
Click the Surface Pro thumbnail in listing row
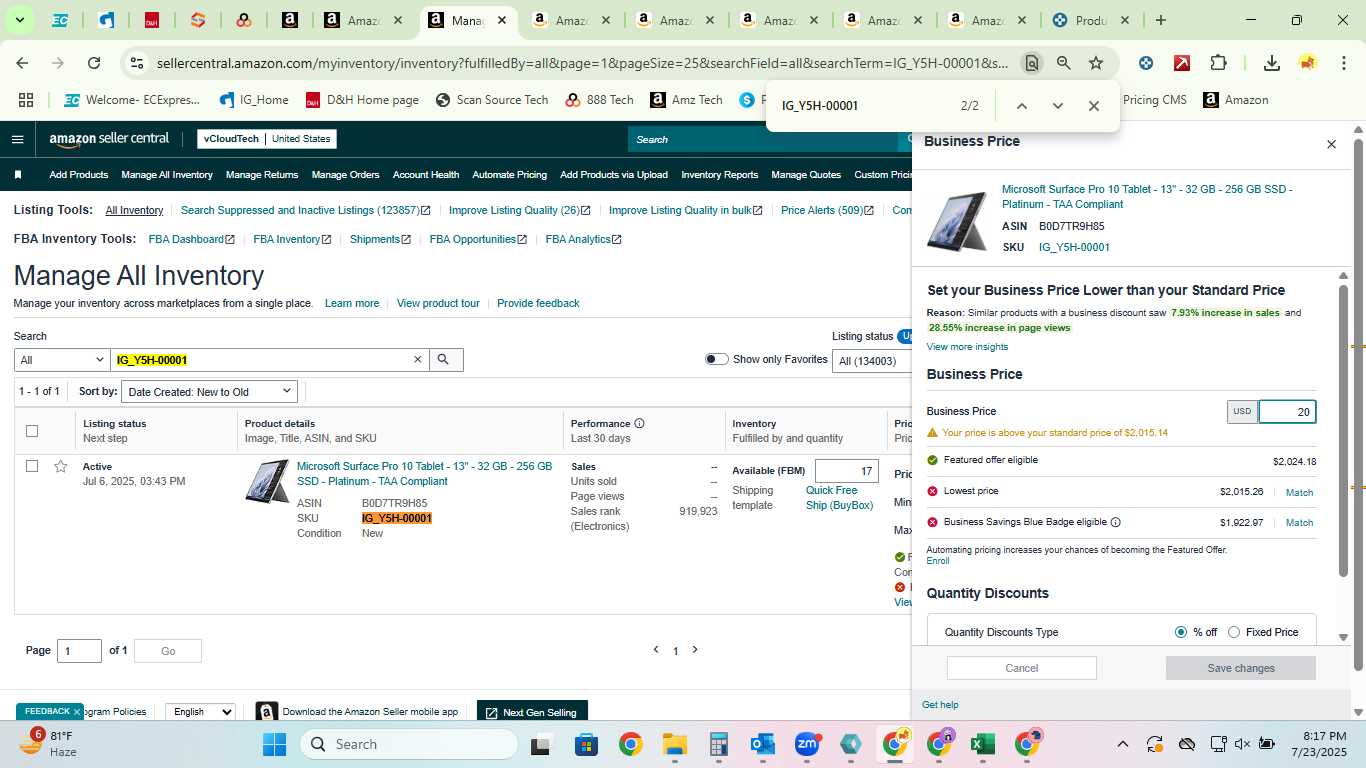point(267,482)
